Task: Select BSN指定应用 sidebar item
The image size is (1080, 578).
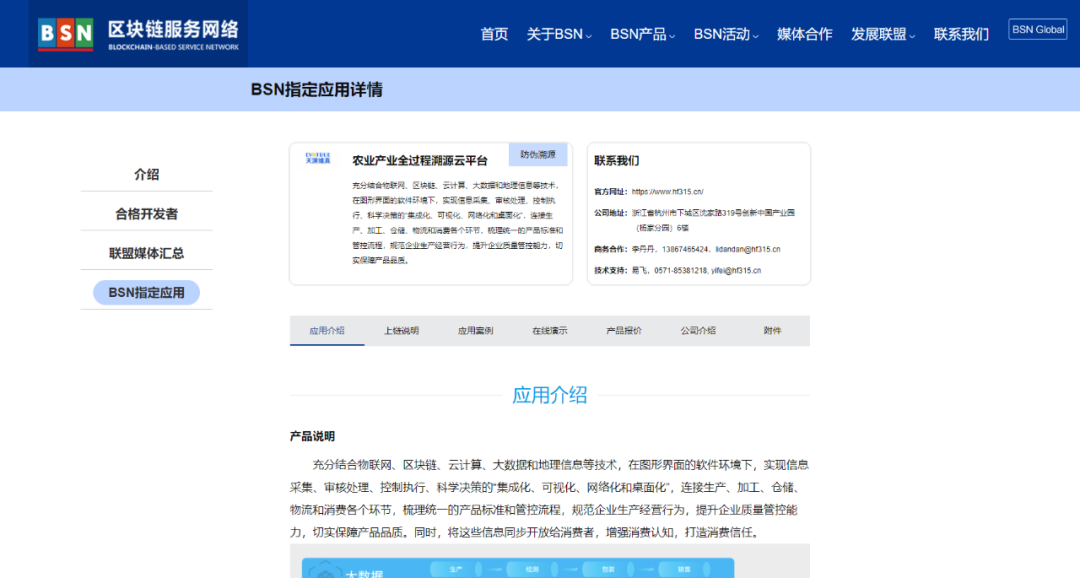Action: (146, 292)
